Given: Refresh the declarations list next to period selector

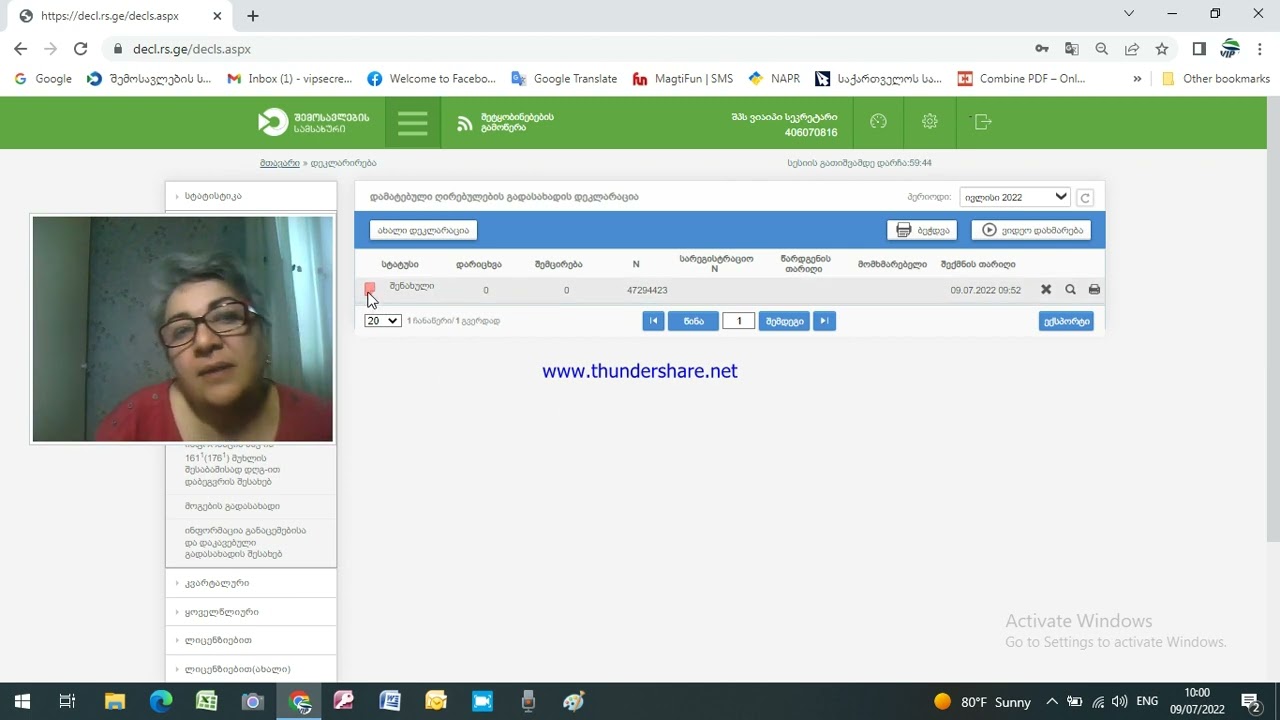Looking at the screenshot, I should pyautogui.click(x=1085, y=198).
